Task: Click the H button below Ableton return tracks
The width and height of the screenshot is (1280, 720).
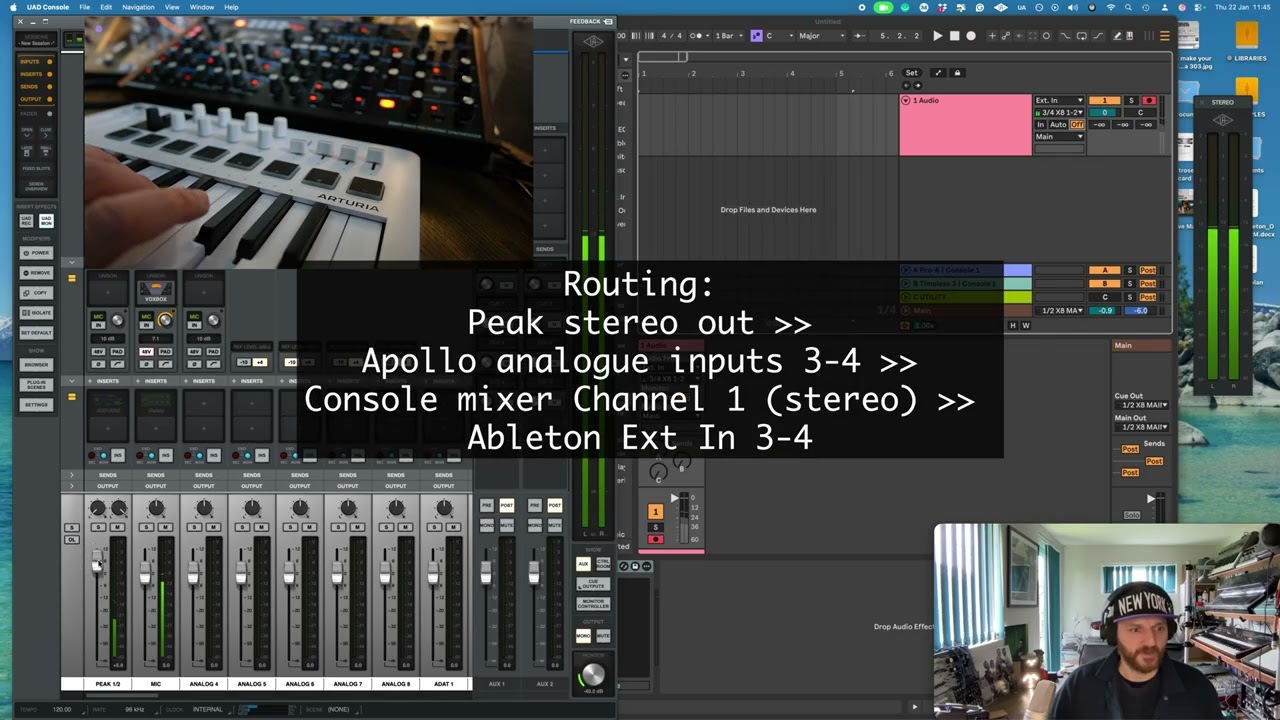Action: click(1013, 326)
